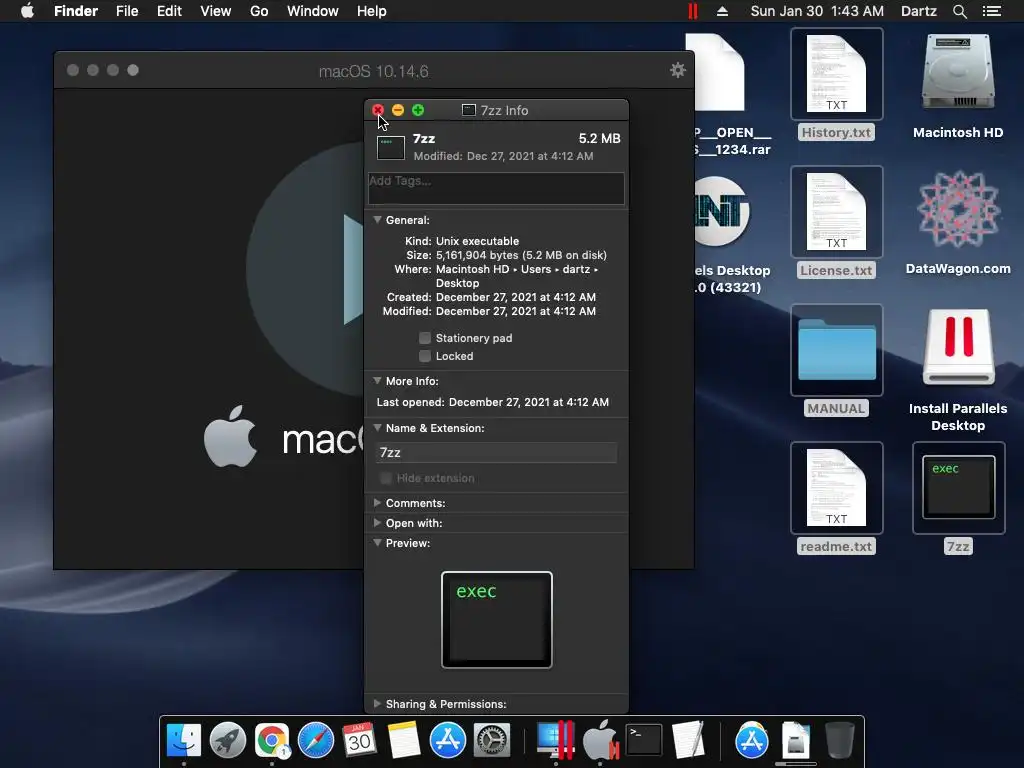Open the Applications folder stack in dock
The width and height of the screenshot is (1024, 768).
752,741
